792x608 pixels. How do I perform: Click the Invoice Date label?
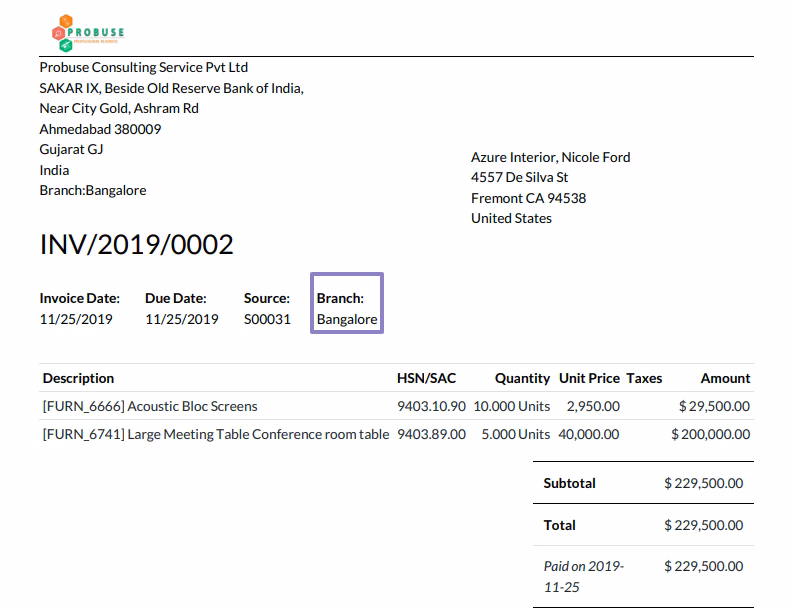pyautogui.click(x=80, y=298)
